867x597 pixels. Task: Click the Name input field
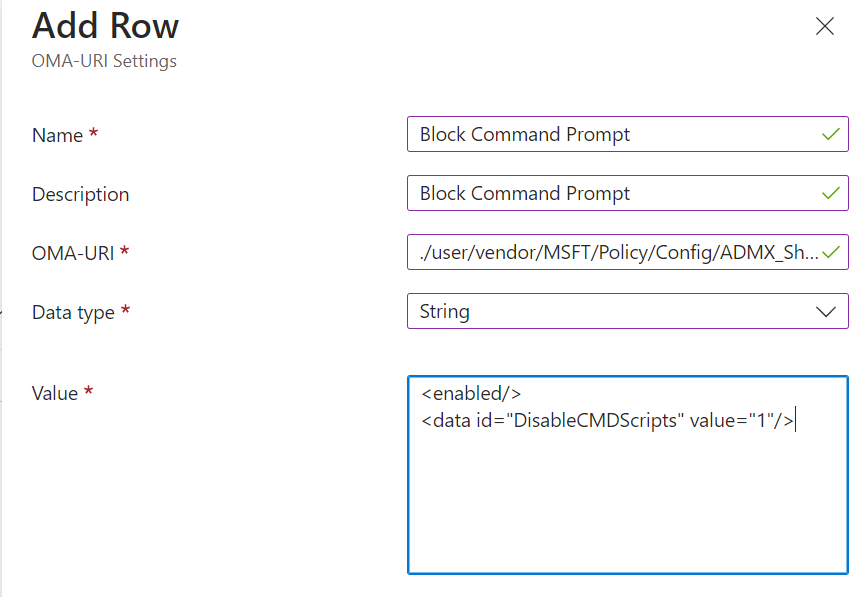click(610, 135)
